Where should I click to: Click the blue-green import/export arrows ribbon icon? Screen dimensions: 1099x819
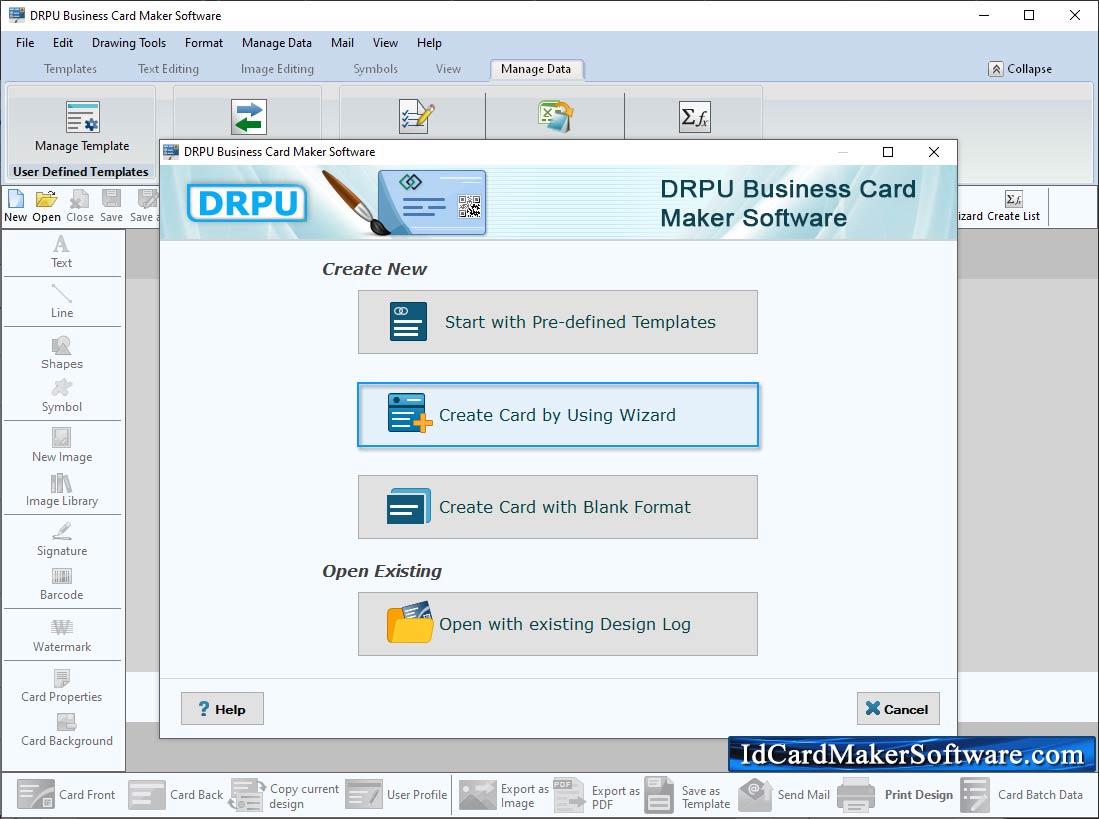(x=249, y=117)
